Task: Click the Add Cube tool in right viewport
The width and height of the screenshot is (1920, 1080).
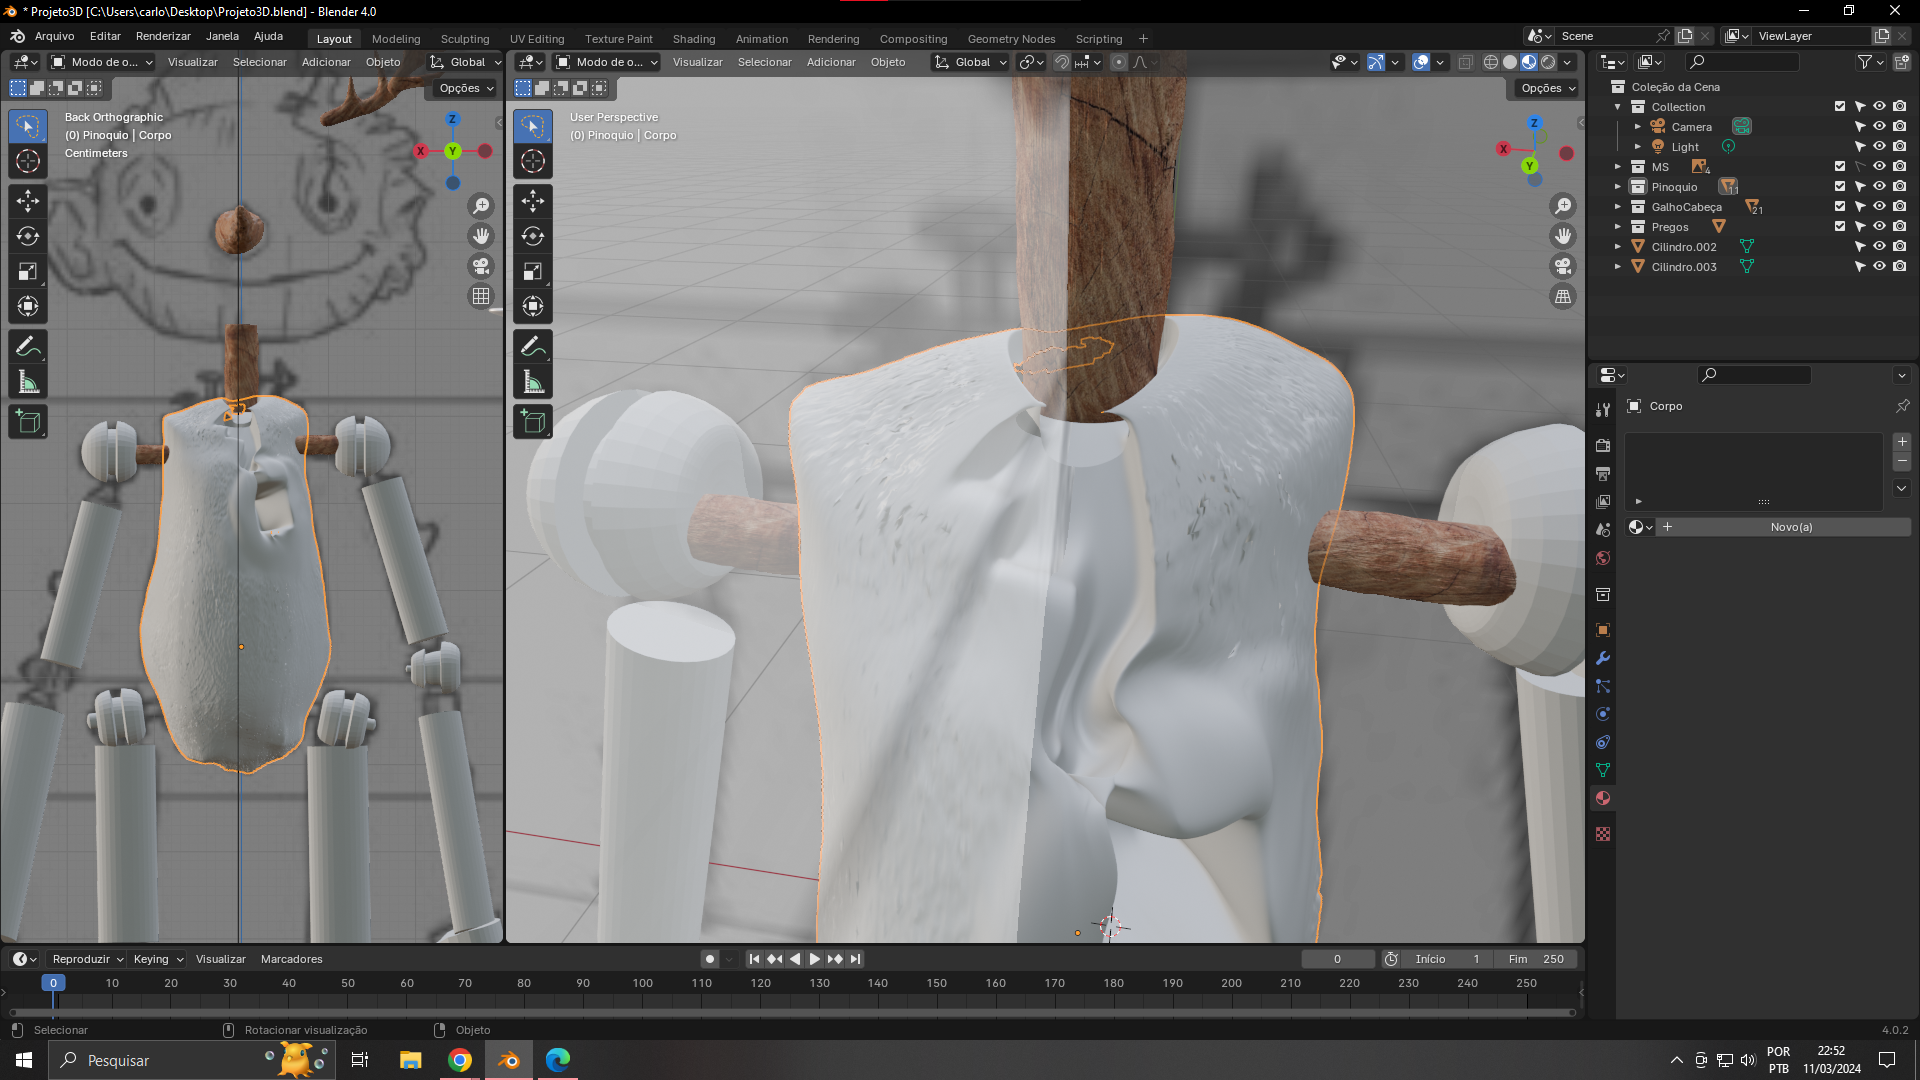Action: coord(532,422)
